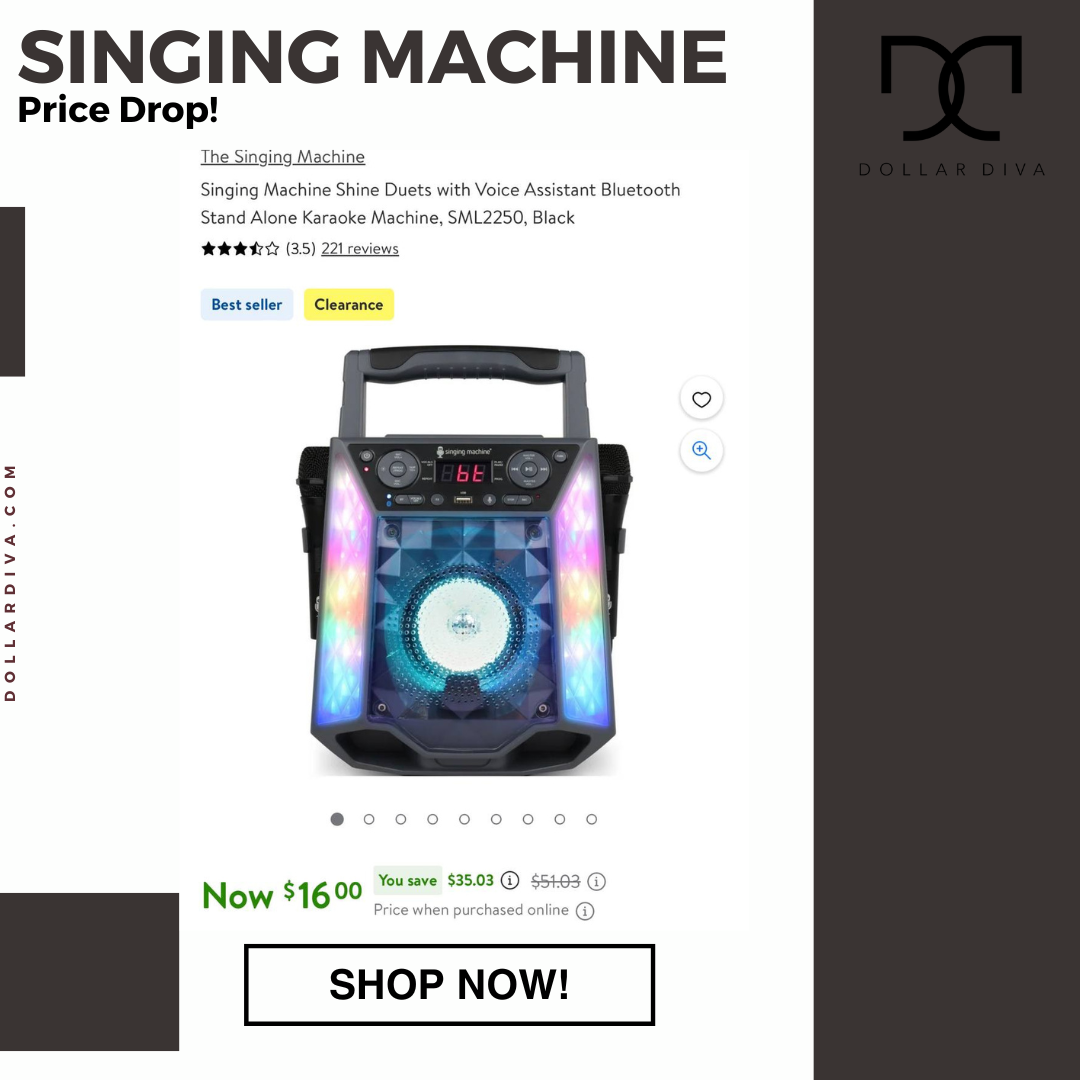Click the star rating icons
Viewport: 1080px width, 1080px height.
[x=240, y=249]
